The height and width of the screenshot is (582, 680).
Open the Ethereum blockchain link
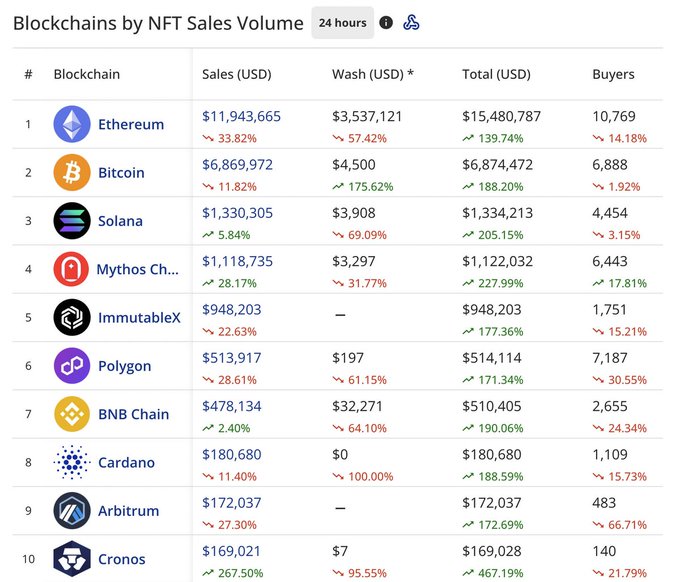131,124
